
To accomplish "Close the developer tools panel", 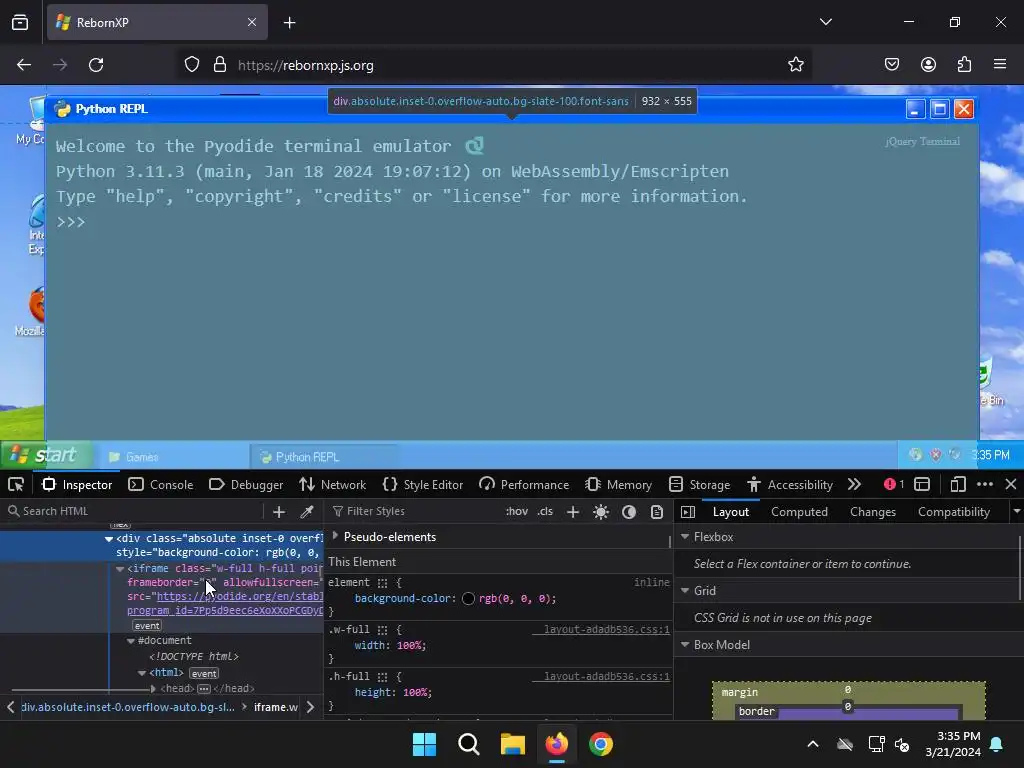I will (x=1011, y=485).
